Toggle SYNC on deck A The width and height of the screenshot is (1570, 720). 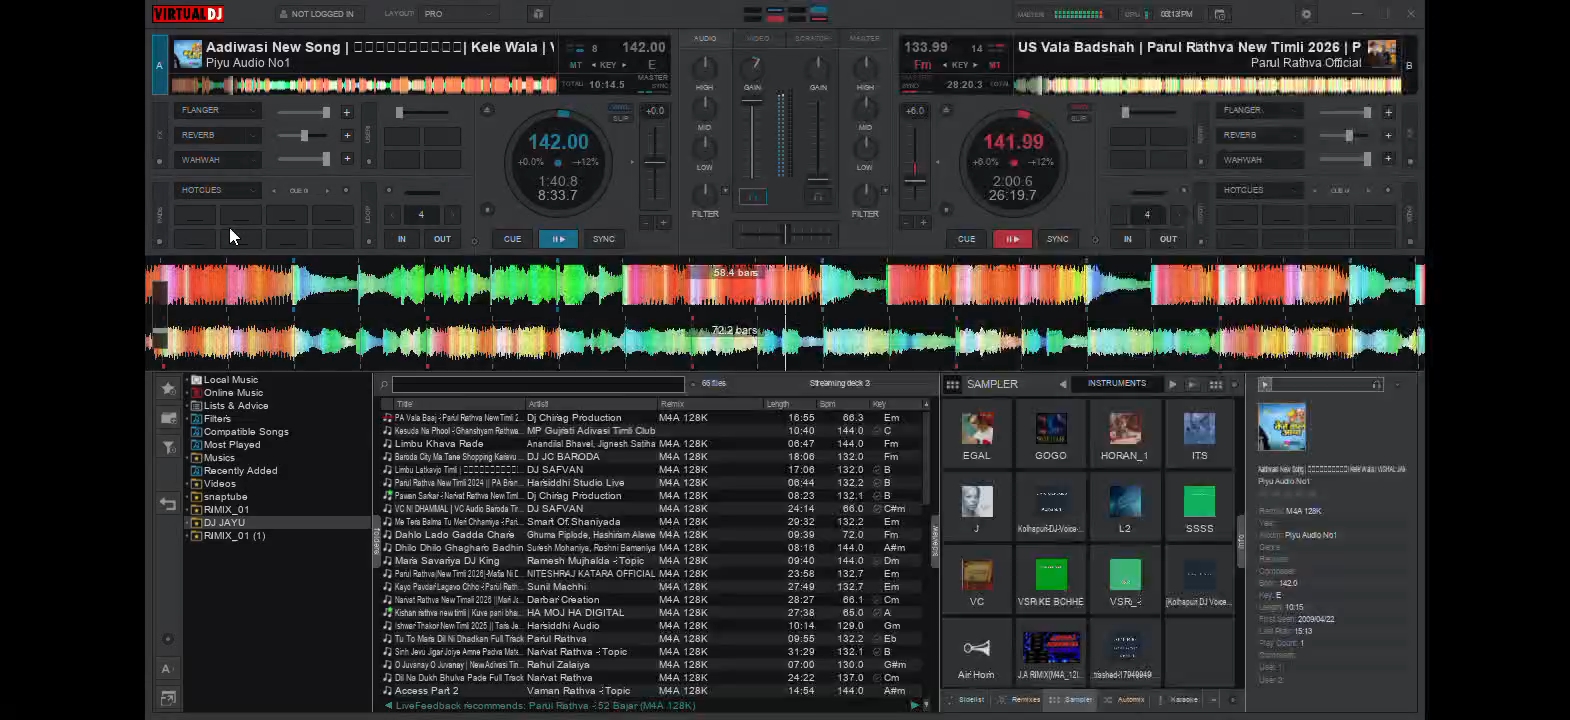click(604, 239)
